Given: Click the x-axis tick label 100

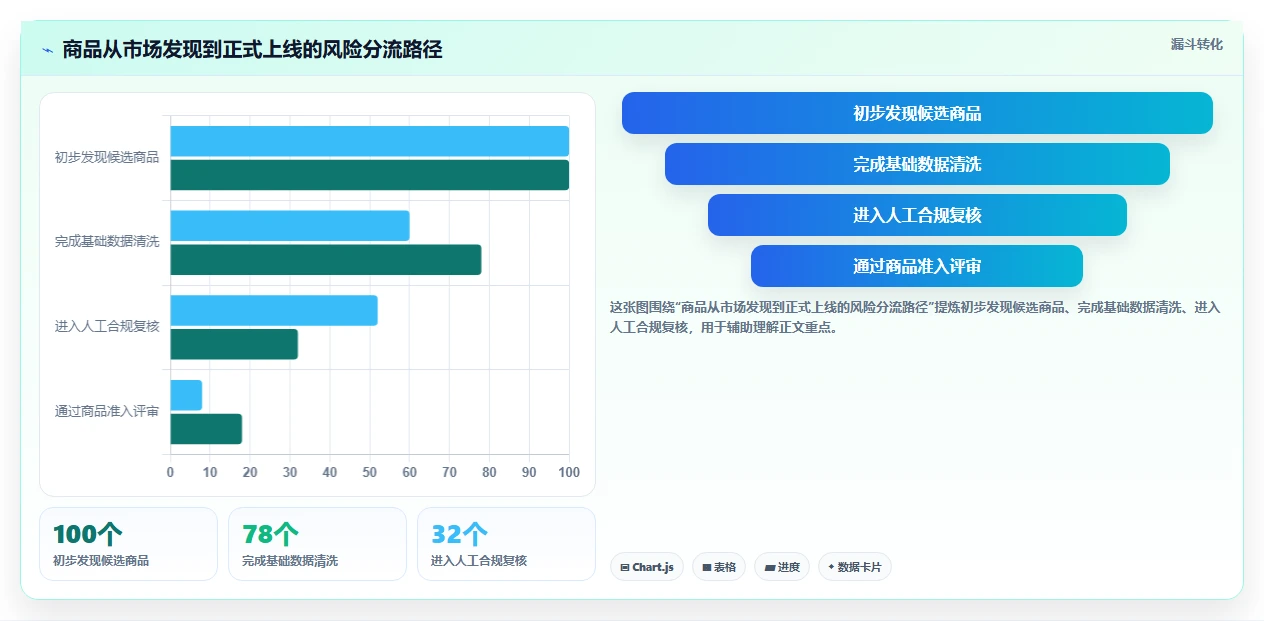Looking at the screenshot, I should (569, 472).
